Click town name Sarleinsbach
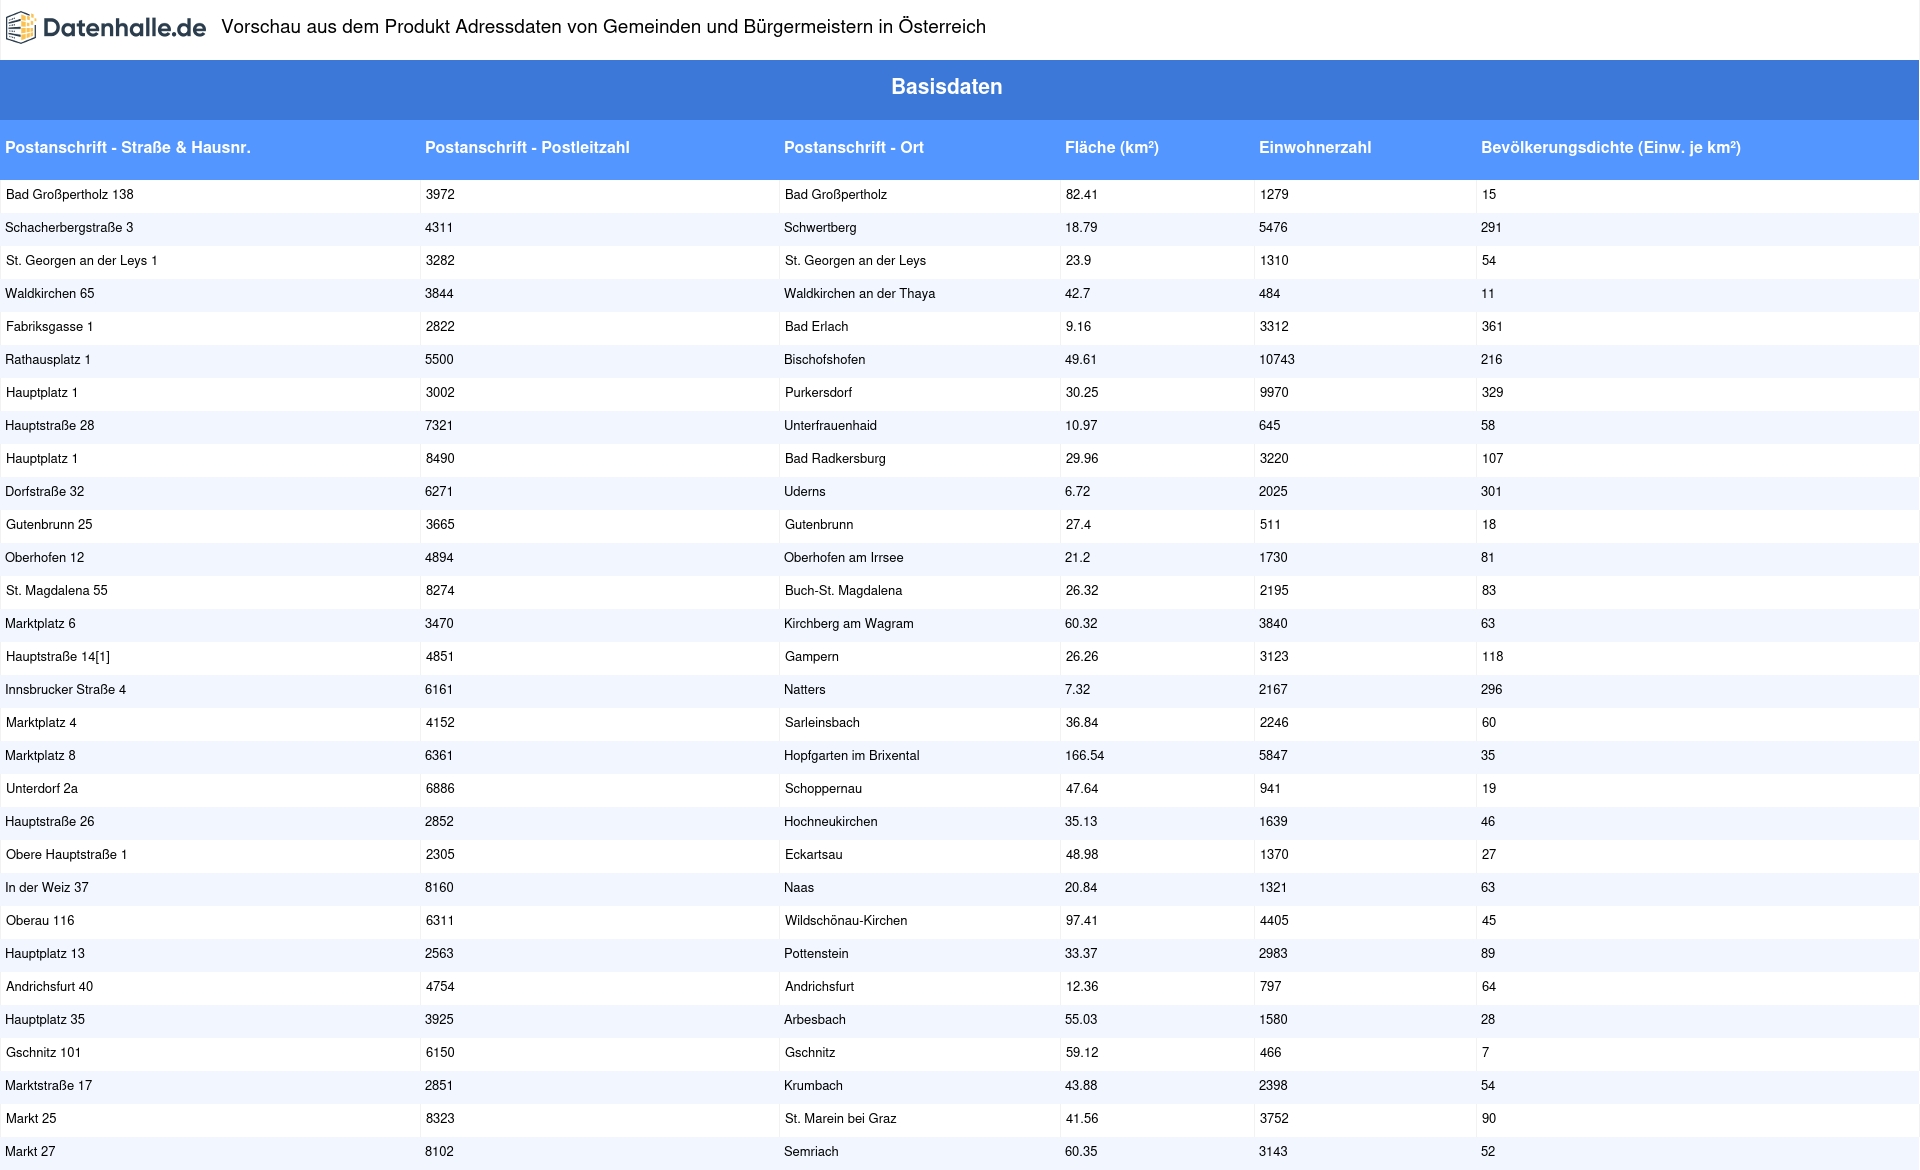Image resolution: width=1920 pixels, height=1170 pixels. click(822, 723)
